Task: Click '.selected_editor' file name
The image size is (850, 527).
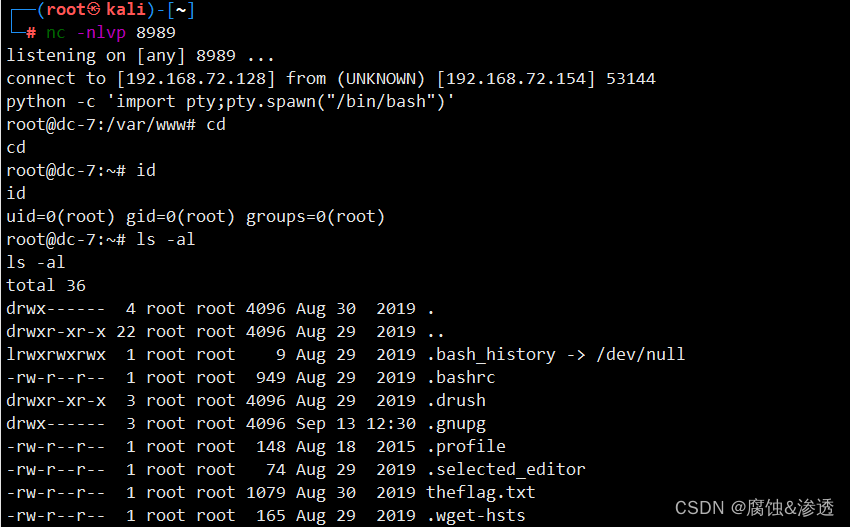Action: tap(506, 469)
